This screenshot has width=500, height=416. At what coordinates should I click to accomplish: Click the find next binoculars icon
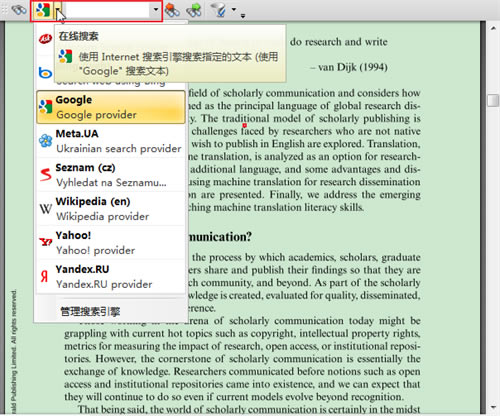coord(194,10)
